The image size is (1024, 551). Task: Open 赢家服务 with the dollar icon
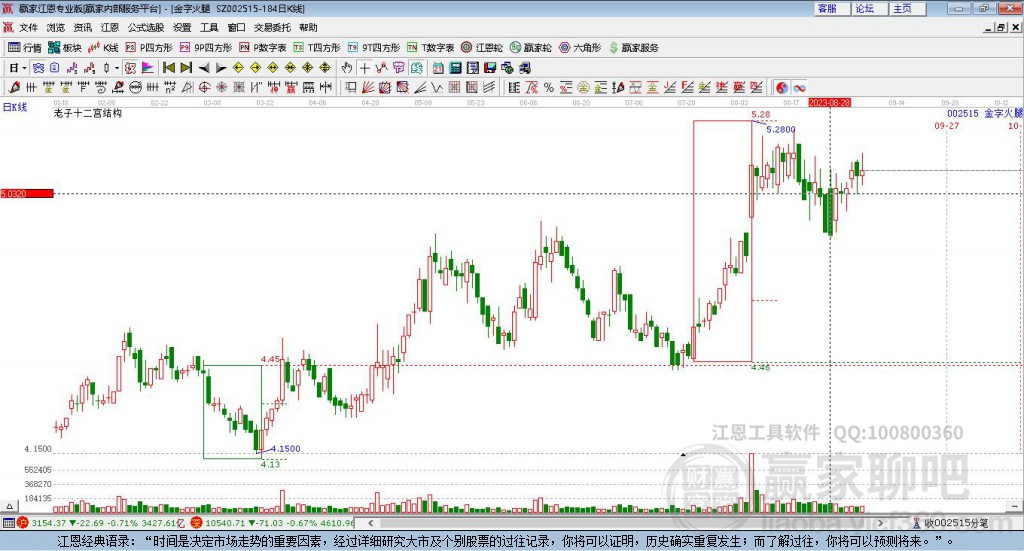pos(634,48)
